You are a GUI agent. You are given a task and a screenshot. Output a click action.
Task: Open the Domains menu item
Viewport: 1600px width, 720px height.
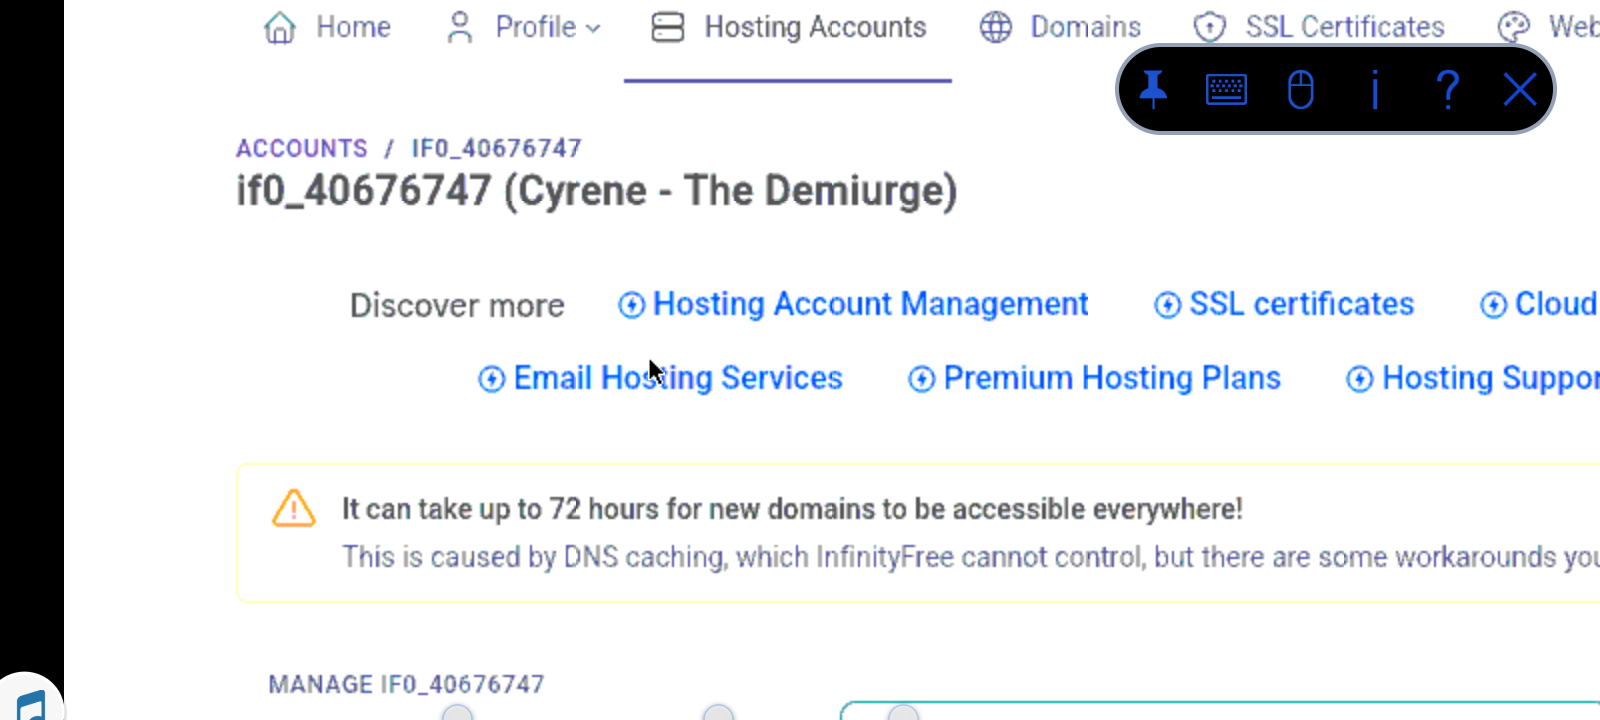click(x=1085, y=28)
